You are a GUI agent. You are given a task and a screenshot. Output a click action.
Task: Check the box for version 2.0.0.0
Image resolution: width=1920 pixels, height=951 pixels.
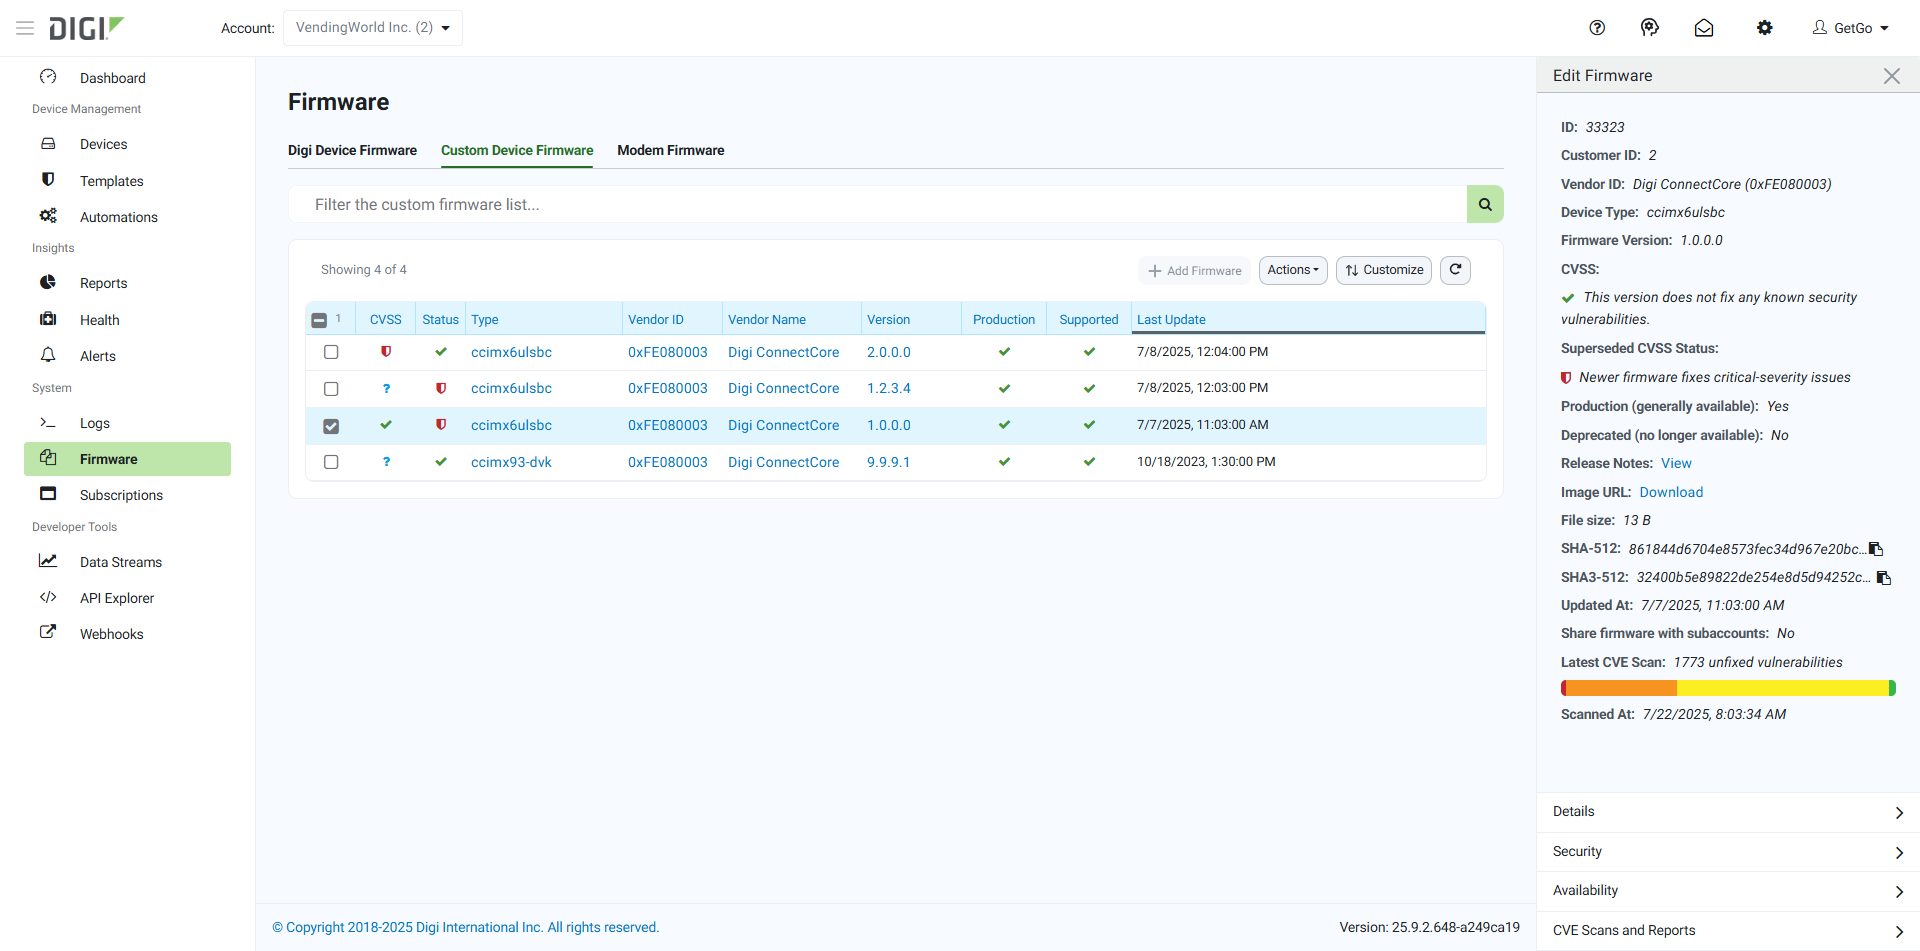[x=331, y=352]
